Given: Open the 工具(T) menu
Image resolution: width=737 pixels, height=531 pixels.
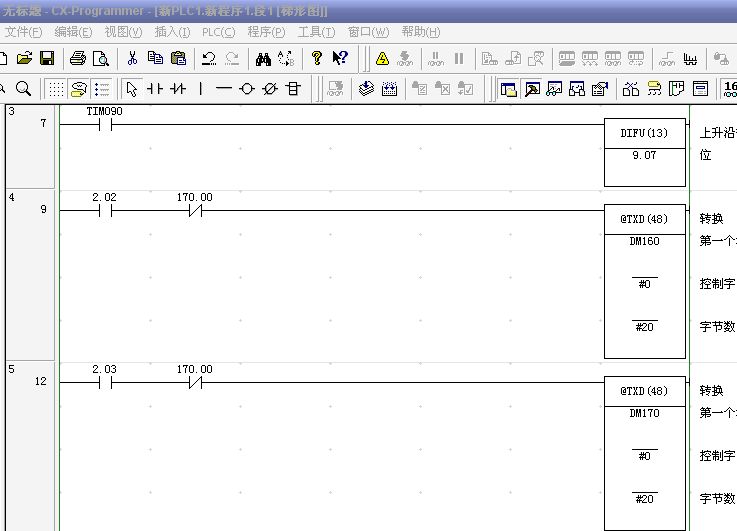Looking at the screenshot, I should [x=316, y=32].
